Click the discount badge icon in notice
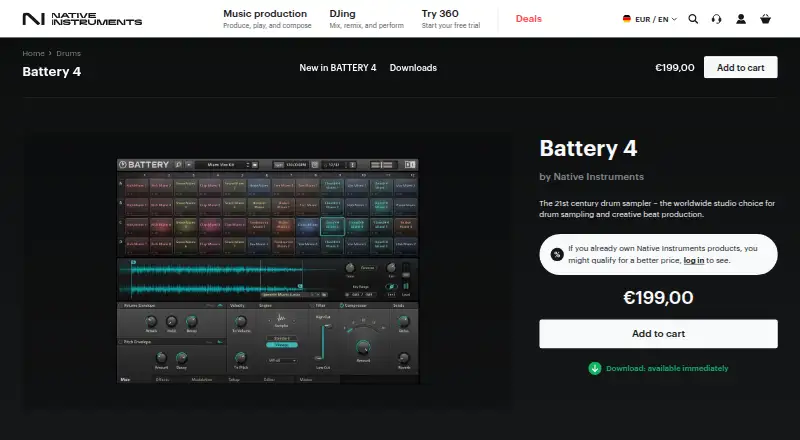The height and width of the screenshot is (440, 800). click(557, 254)
